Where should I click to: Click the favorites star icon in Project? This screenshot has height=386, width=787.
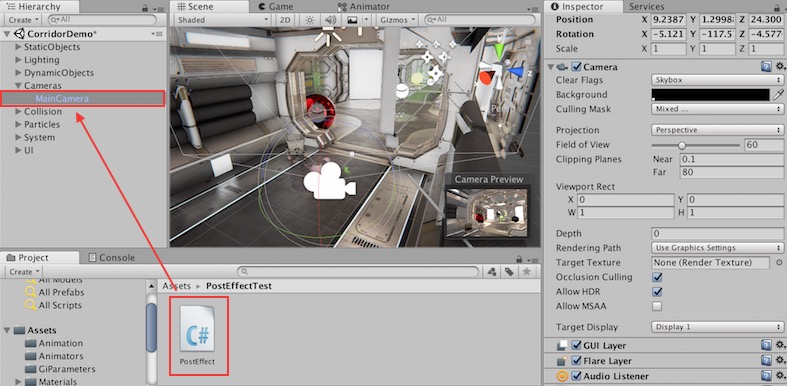[x=527, y=272]
